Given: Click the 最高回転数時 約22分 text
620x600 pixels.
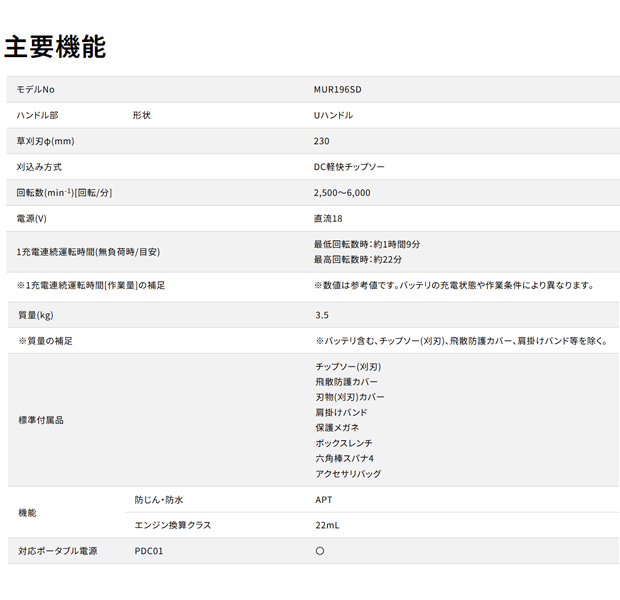Looking at the screenshot, I should (x=358, y=259).
